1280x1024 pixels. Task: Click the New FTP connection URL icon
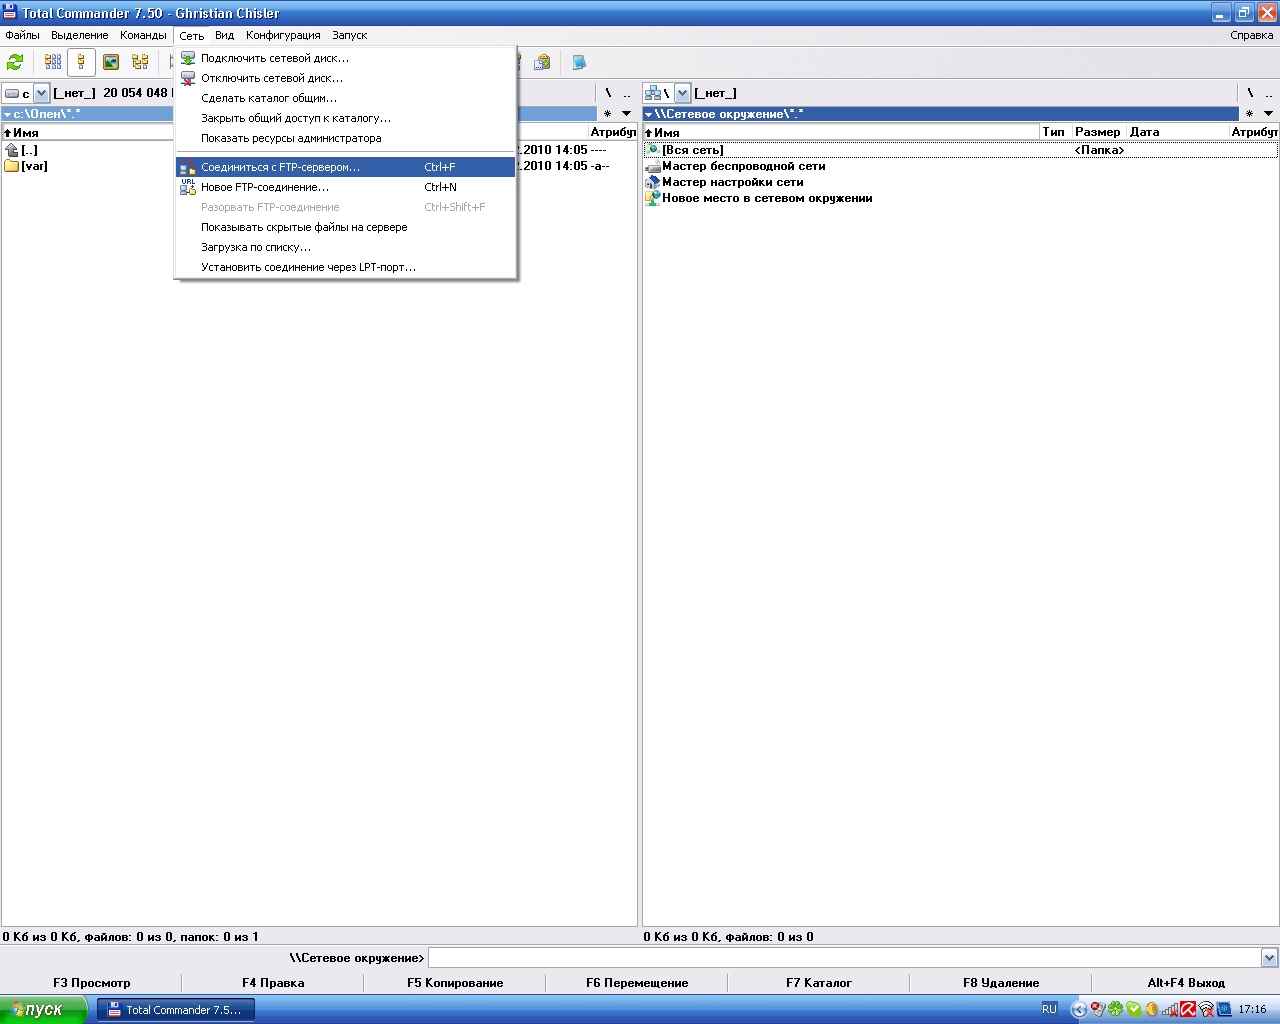coord(188,187)
